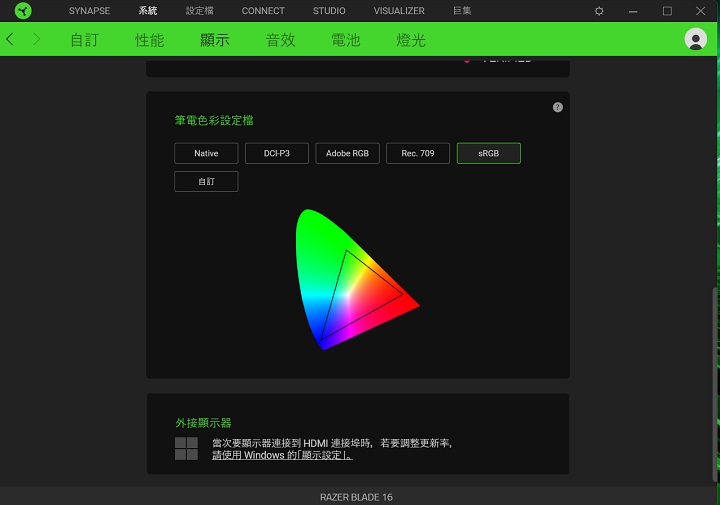
Task: Select the 電池 sub-tab
Action: tap(346, 40)
